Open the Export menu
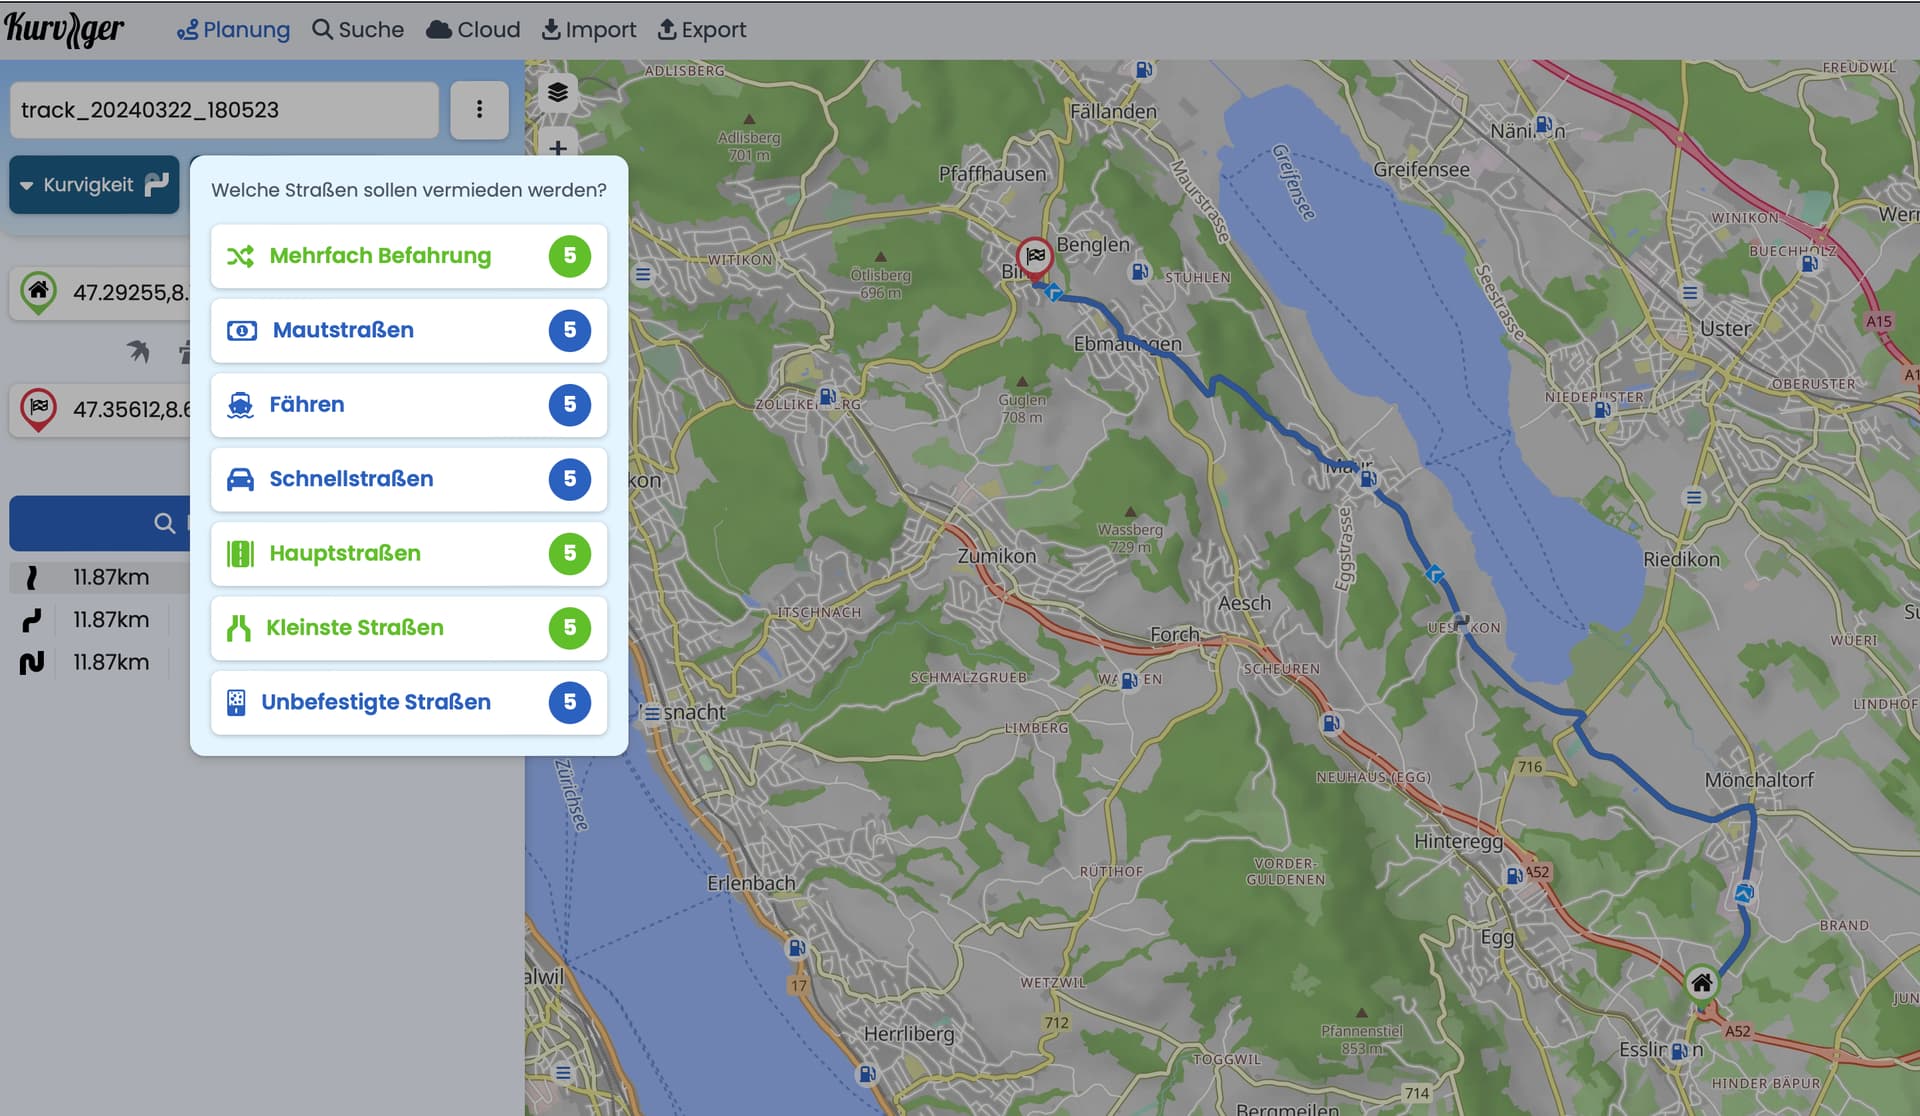Image resolution: width=1920 pixels, height=1116 pixels. pyautogui.click(x=701, y=30)
